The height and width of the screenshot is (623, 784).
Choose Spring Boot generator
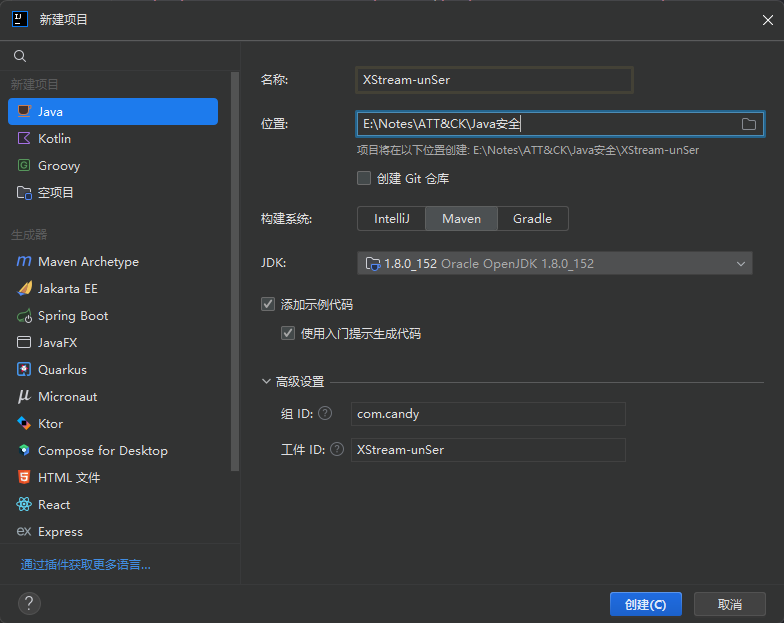click(x=113, y=316)
